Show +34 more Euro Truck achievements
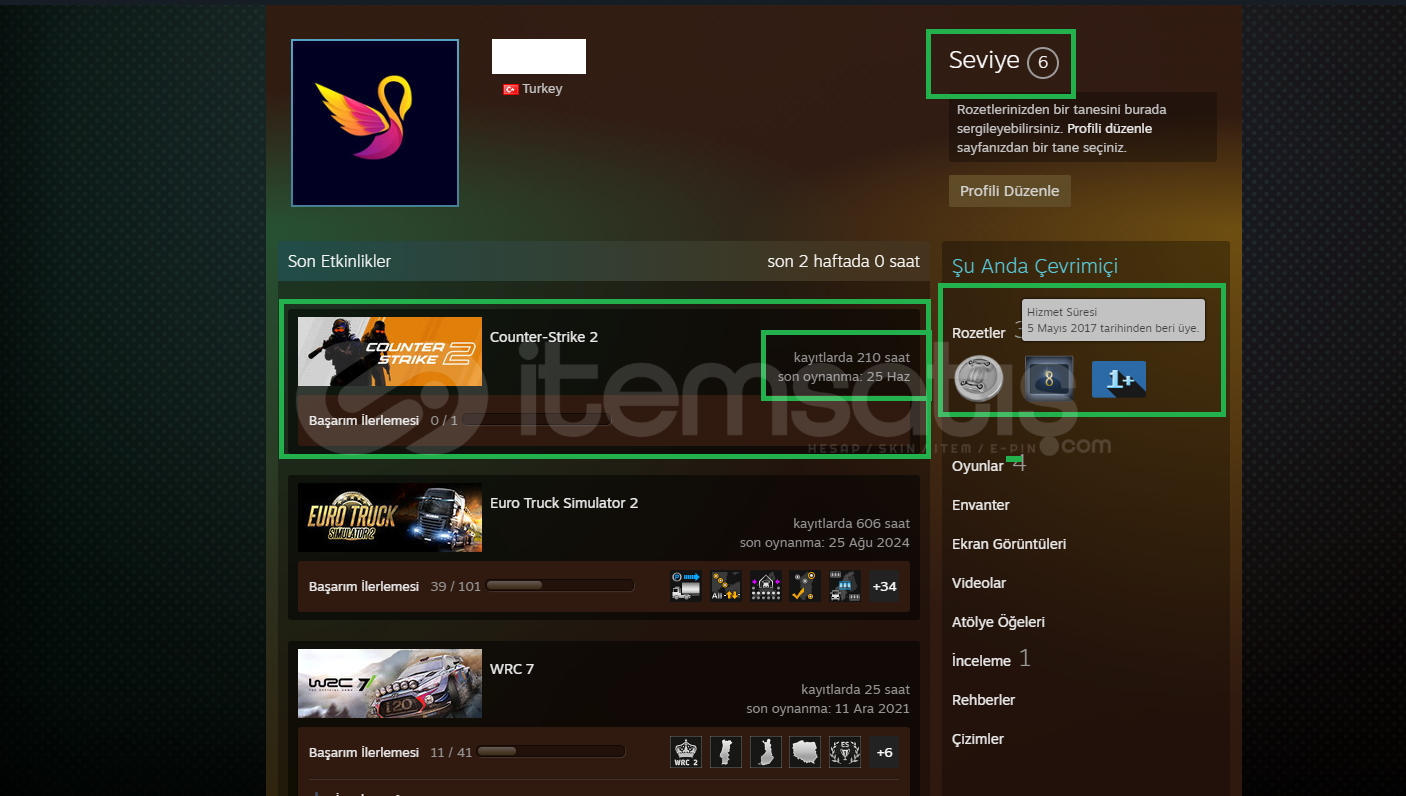This screenshot has height=796, width=1406. coord(884,586)
